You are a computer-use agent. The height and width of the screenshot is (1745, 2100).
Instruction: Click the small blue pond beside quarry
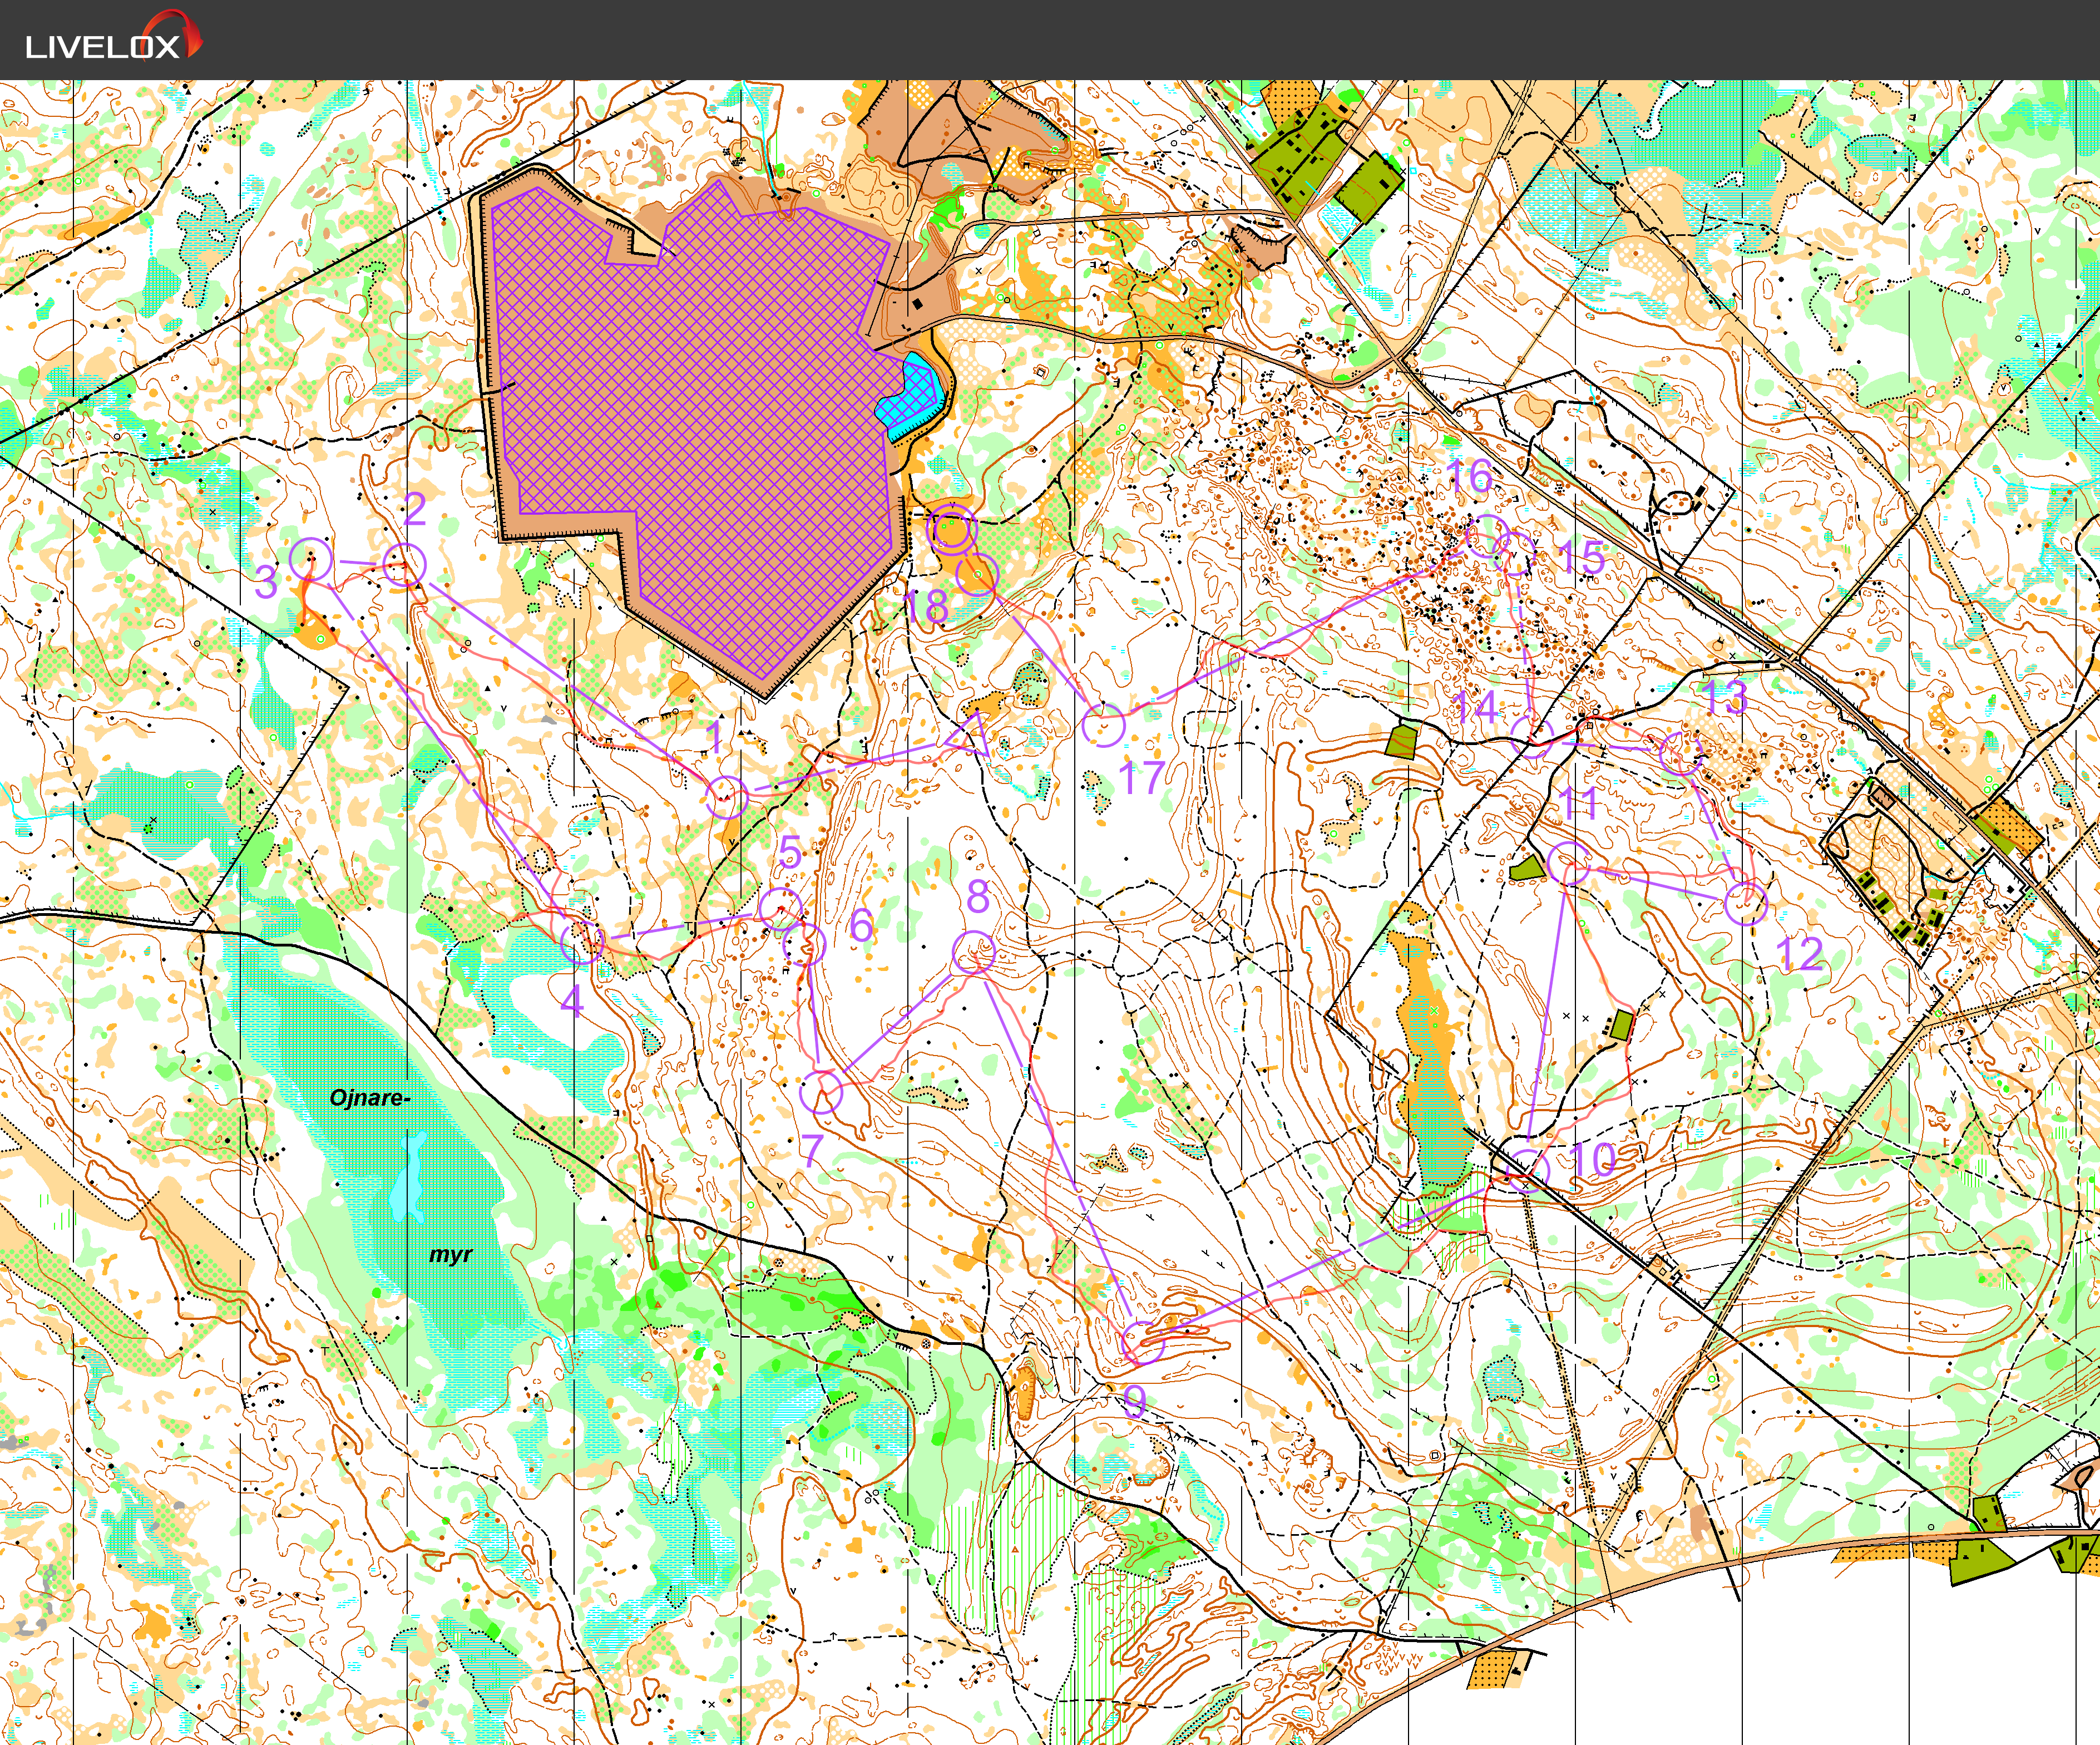pyautogui.click(x=910, y=398)
